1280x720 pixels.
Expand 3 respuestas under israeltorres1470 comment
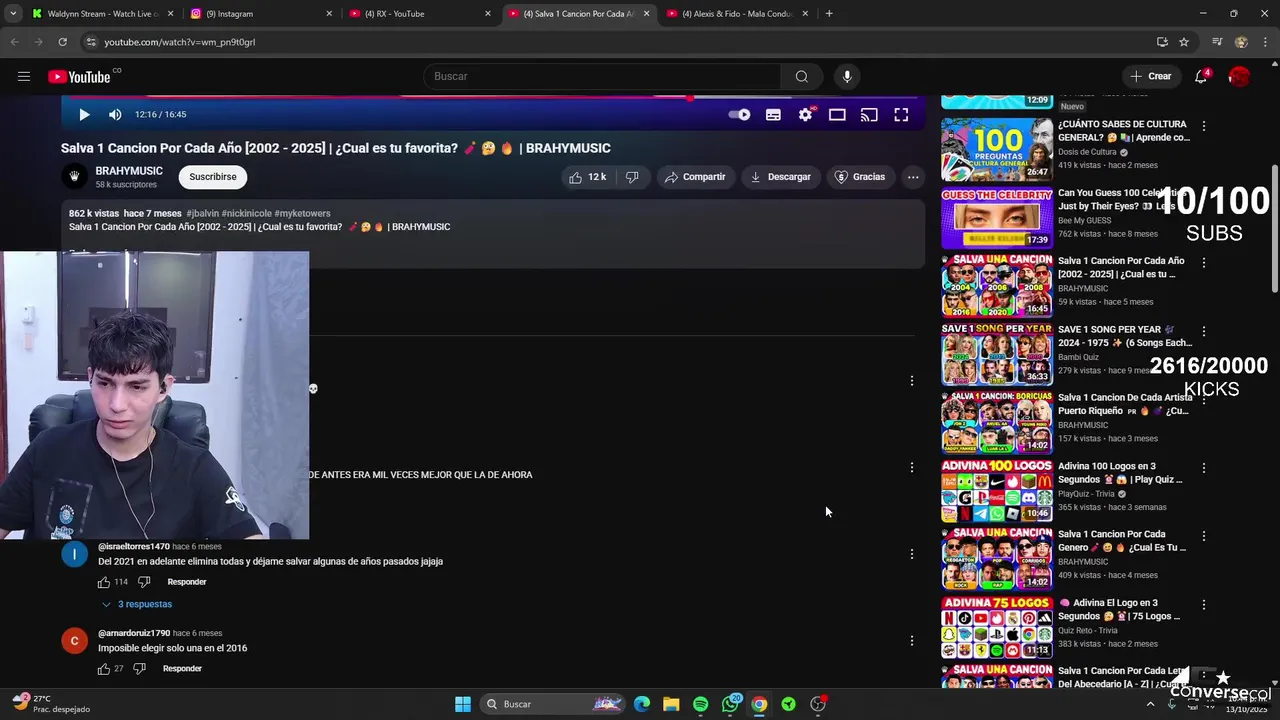[137, 604]
